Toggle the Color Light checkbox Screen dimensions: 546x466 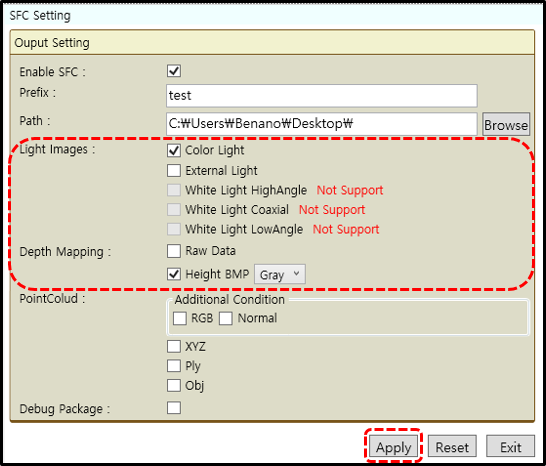pos(174,150)
